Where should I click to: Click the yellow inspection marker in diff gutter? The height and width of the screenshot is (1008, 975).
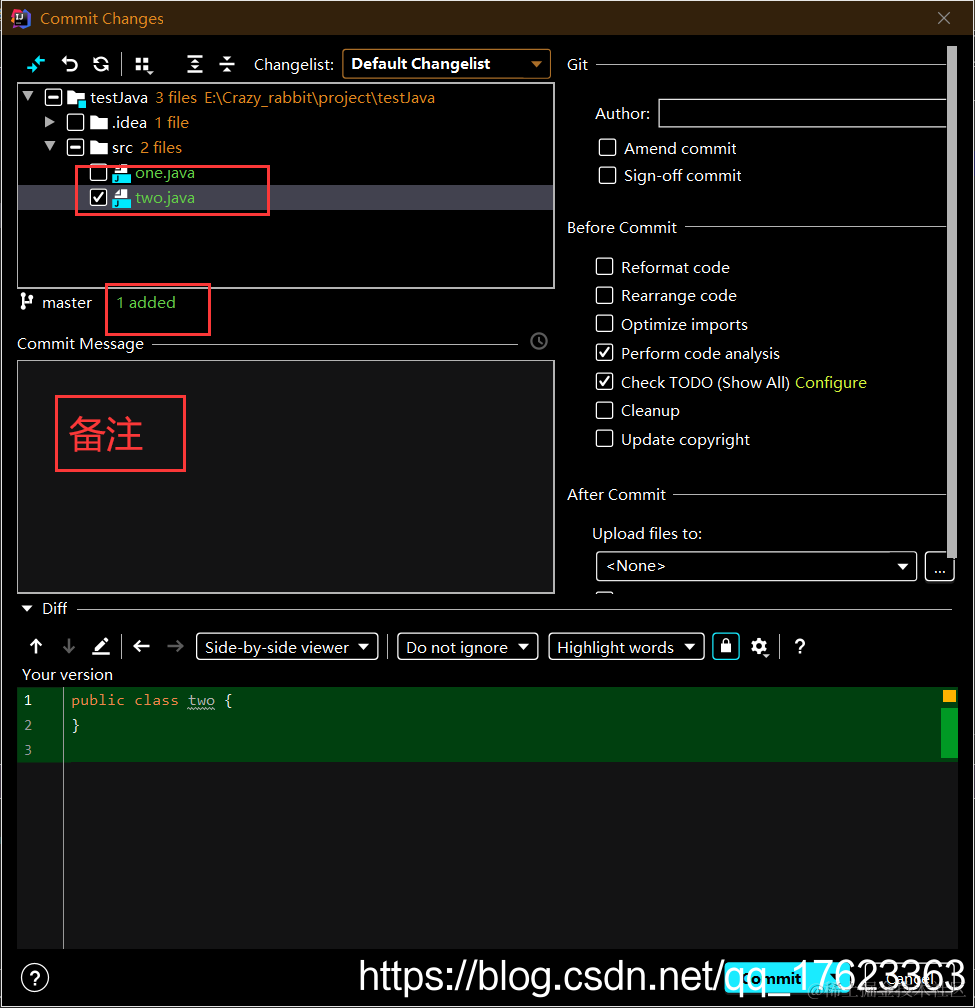pos(949,696)
